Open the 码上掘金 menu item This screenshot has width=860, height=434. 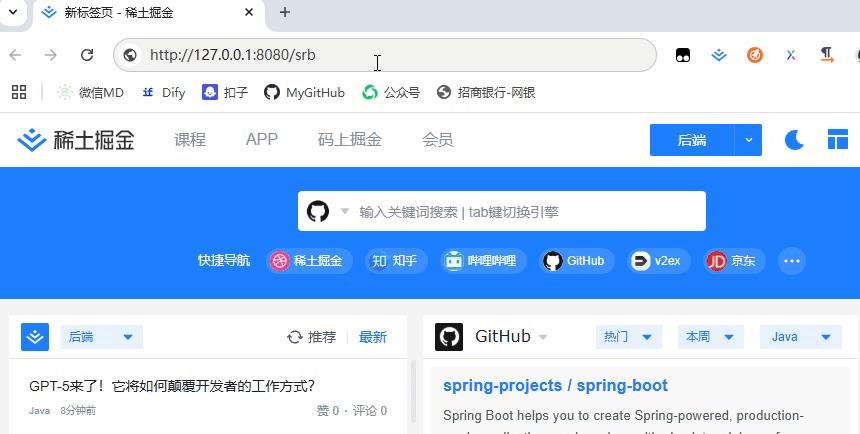tap(349, 140)
